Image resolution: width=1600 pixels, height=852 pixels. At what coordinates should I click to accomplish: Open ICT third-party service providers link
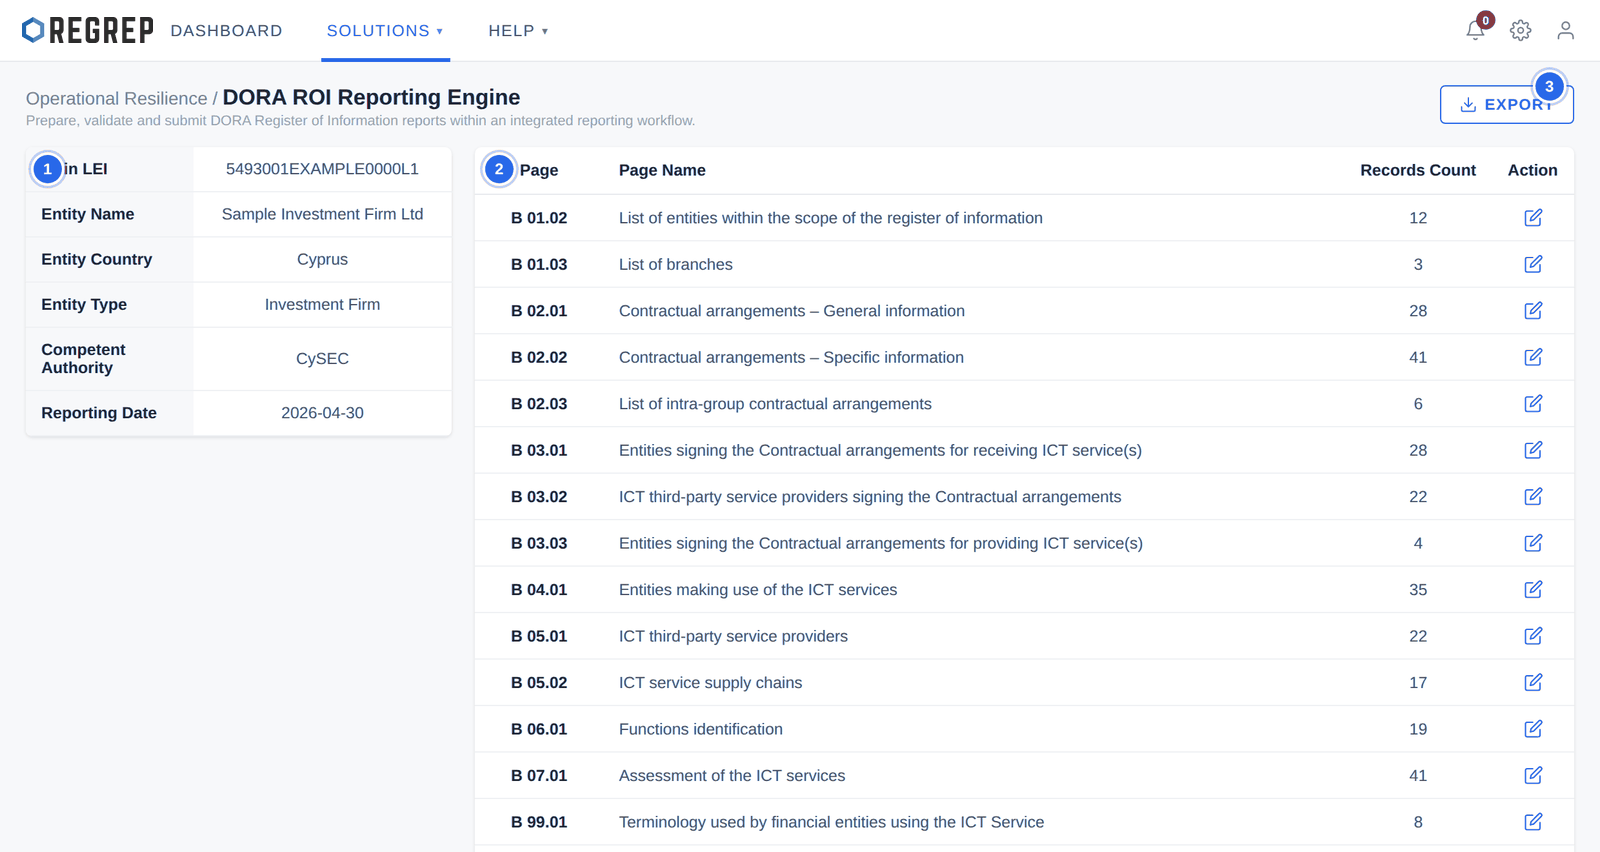(x=733, y=636)
